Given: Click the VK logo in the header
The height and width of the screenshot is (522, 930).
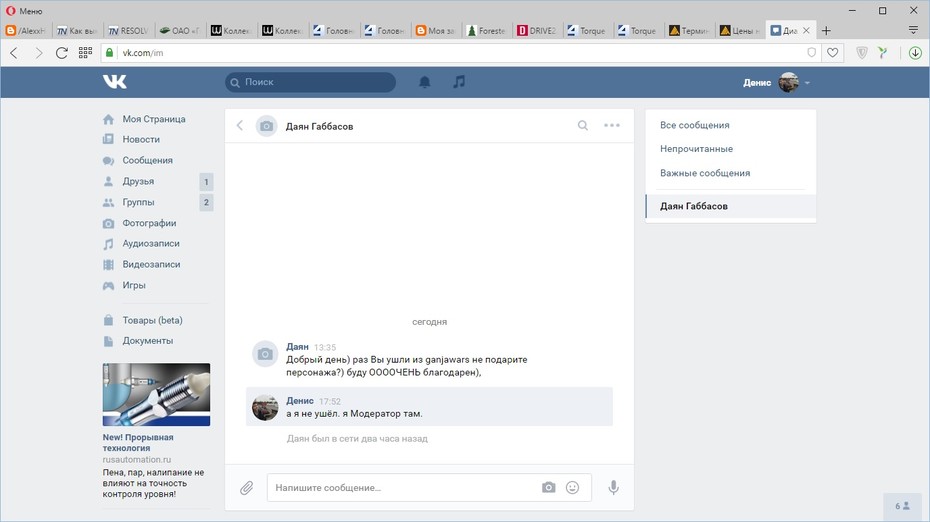Looking at the screenshot, I should 114,81.
